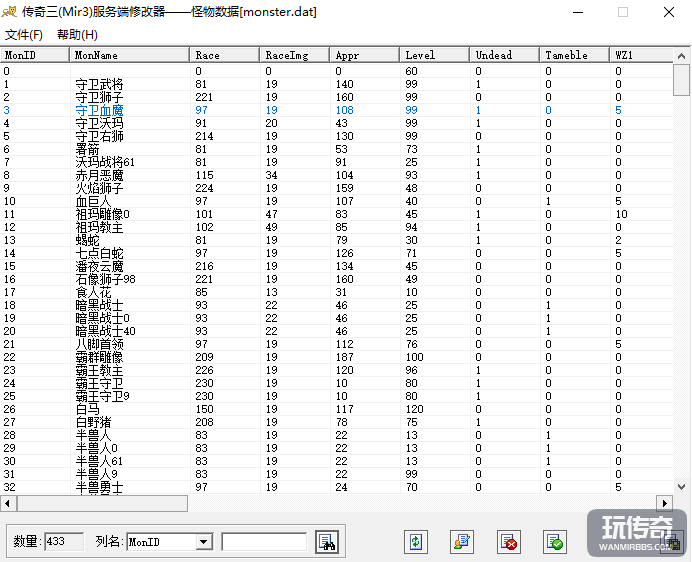Click the 数量 433 count field

point(64,541)
